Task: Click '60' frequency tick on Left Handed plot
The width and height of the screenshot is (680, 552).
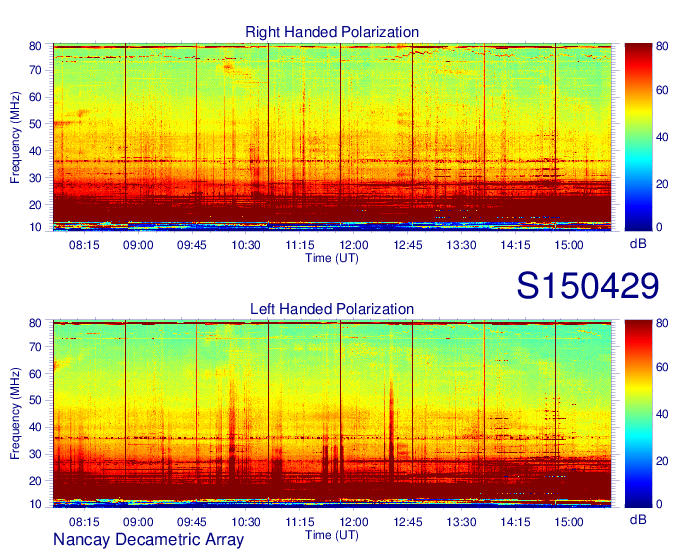Action: [x=35, y=374]
